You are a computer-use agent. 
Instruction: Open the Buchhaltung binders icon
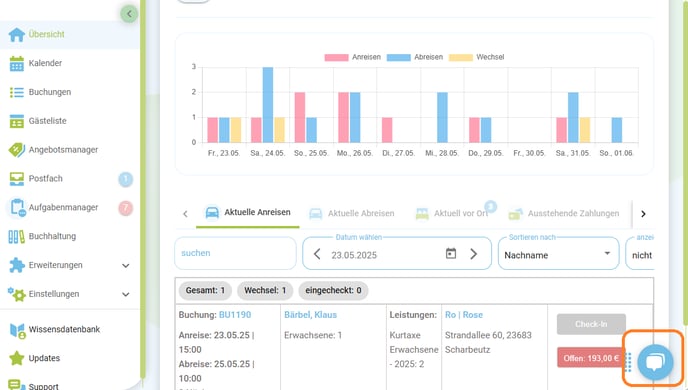point(17,236)
